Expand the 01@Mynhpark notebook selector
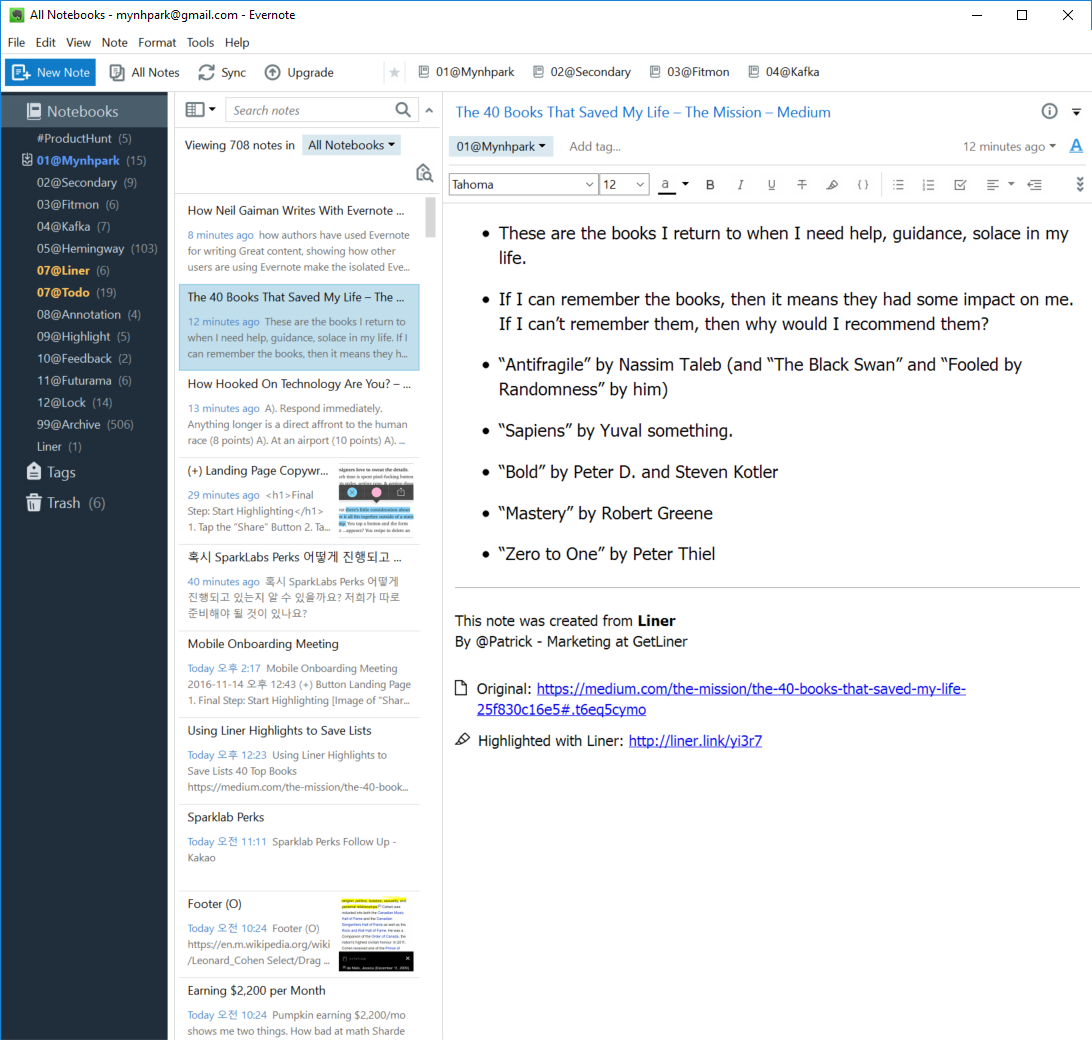This screenshot has width=1092, height=1040. click(501, 146)
